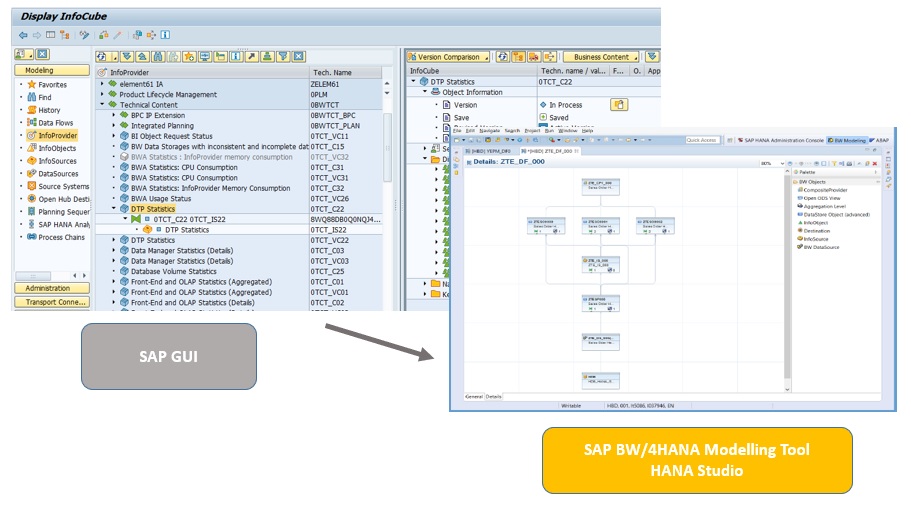Select Open ODS View in the Palette
The width and height of the screenshot is (911, 509).
818,198
